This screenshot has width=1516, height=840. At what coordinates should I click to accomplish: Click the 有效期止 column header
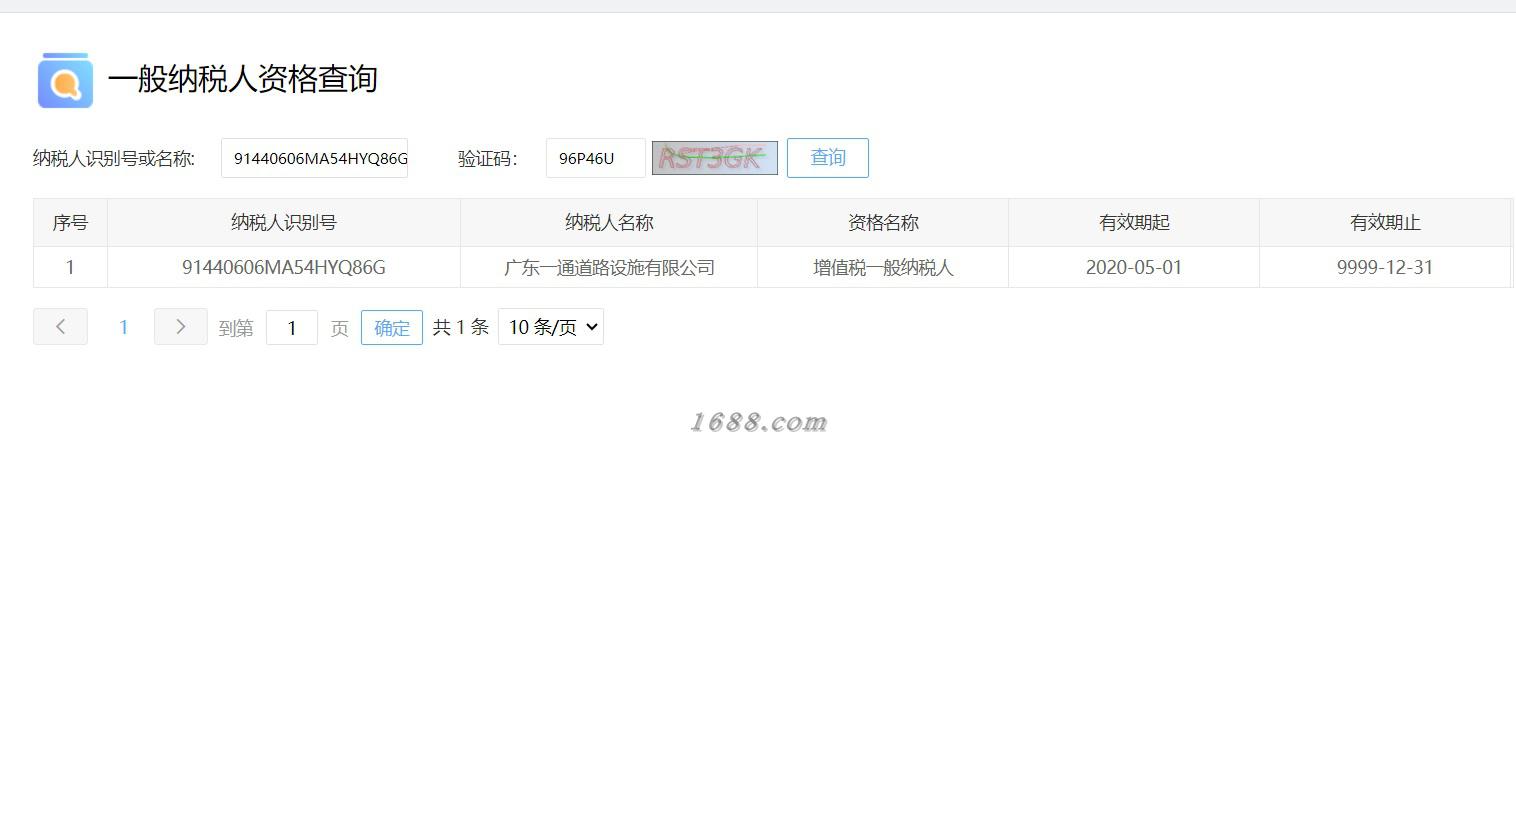pos(1385,222)
